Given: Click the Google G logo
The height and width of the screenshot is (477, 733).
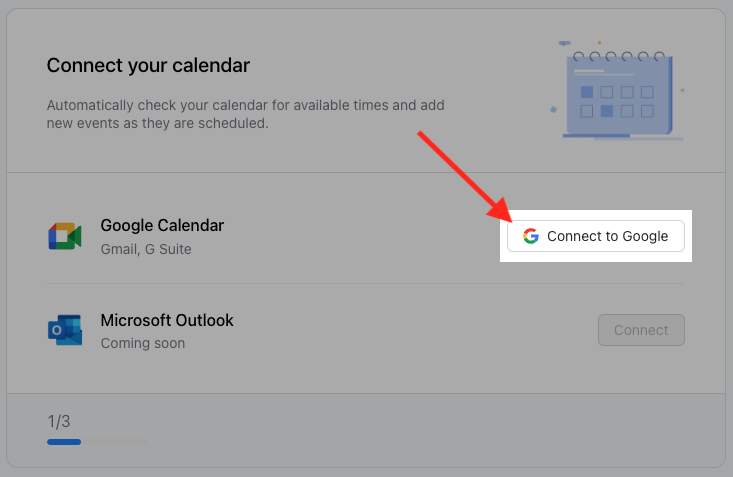Looking at the screenshot, I should click(x=531, y=236).
